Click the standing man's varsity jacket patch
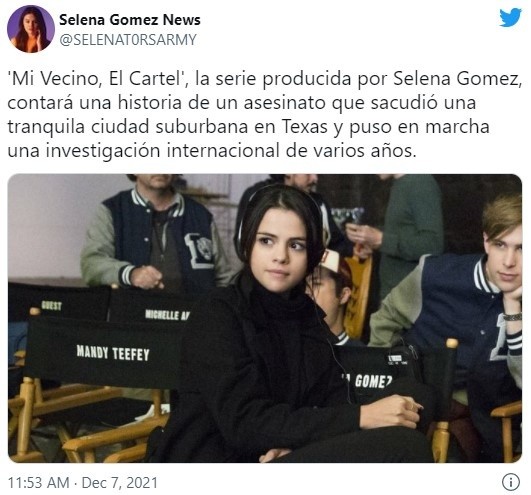 [x=199, y=251]
